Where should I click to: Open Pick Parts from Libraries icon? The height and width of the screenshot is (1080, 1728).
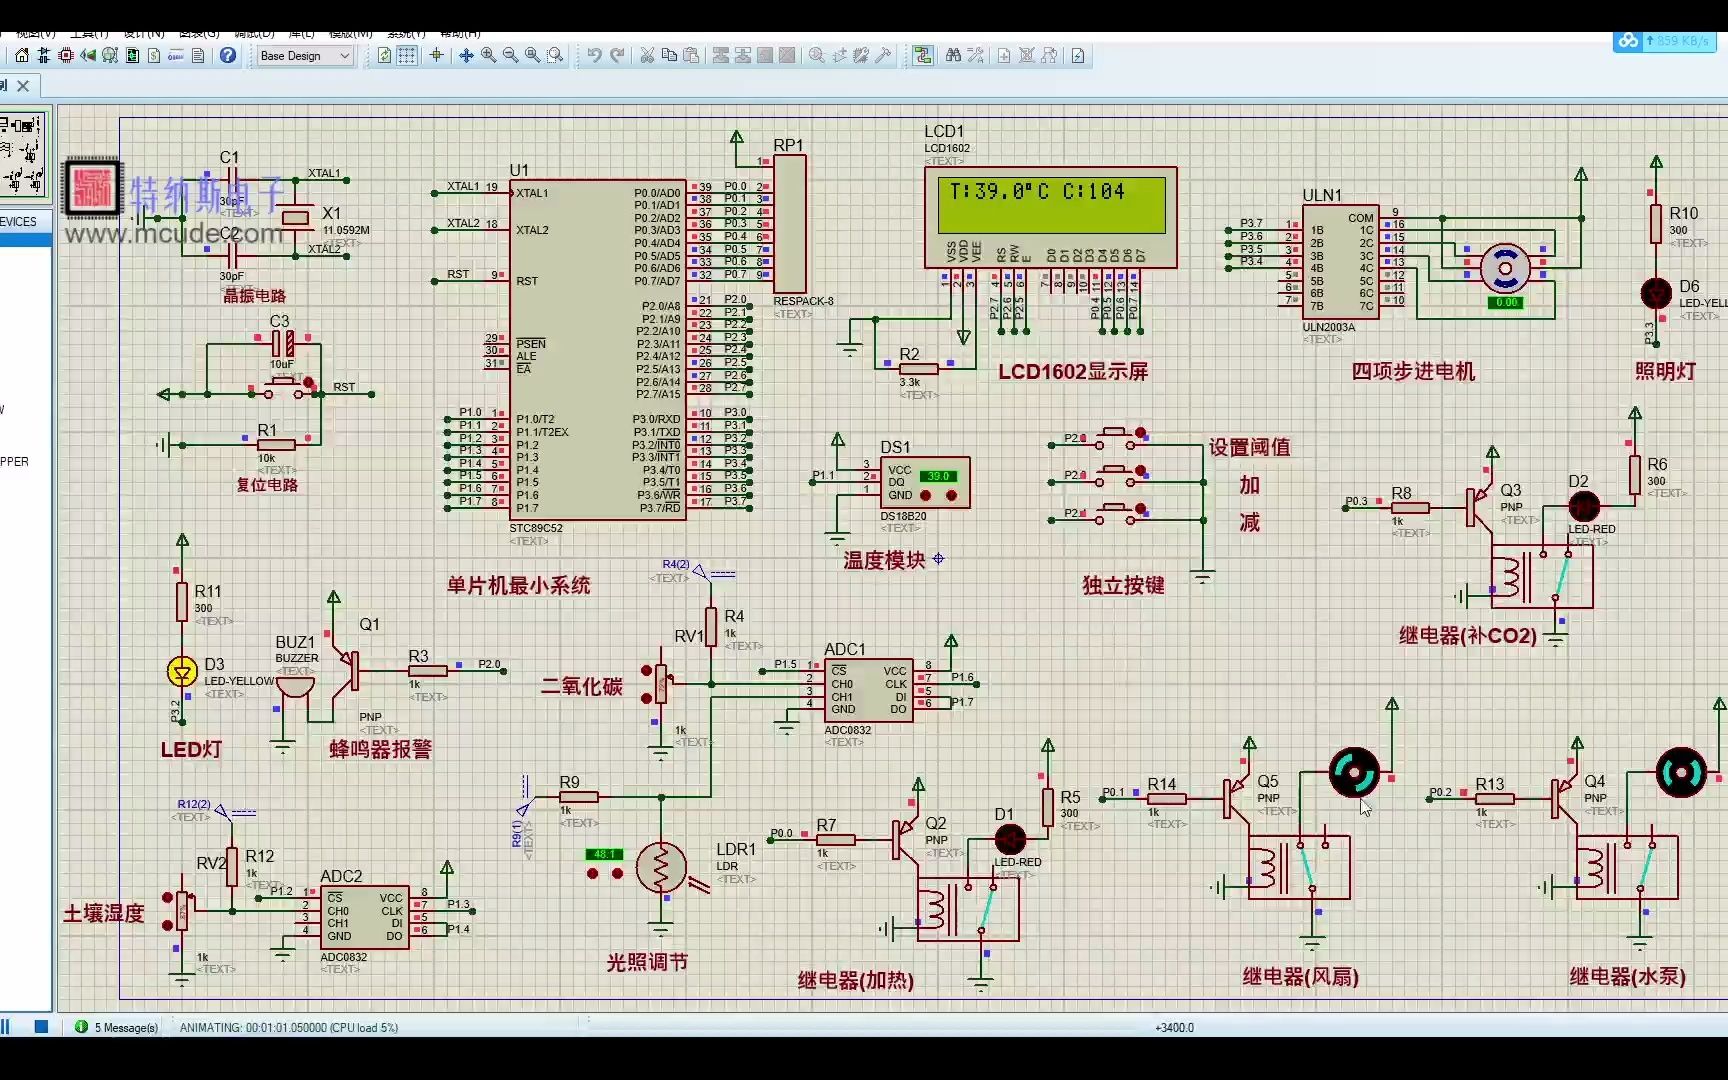(817, 56)
